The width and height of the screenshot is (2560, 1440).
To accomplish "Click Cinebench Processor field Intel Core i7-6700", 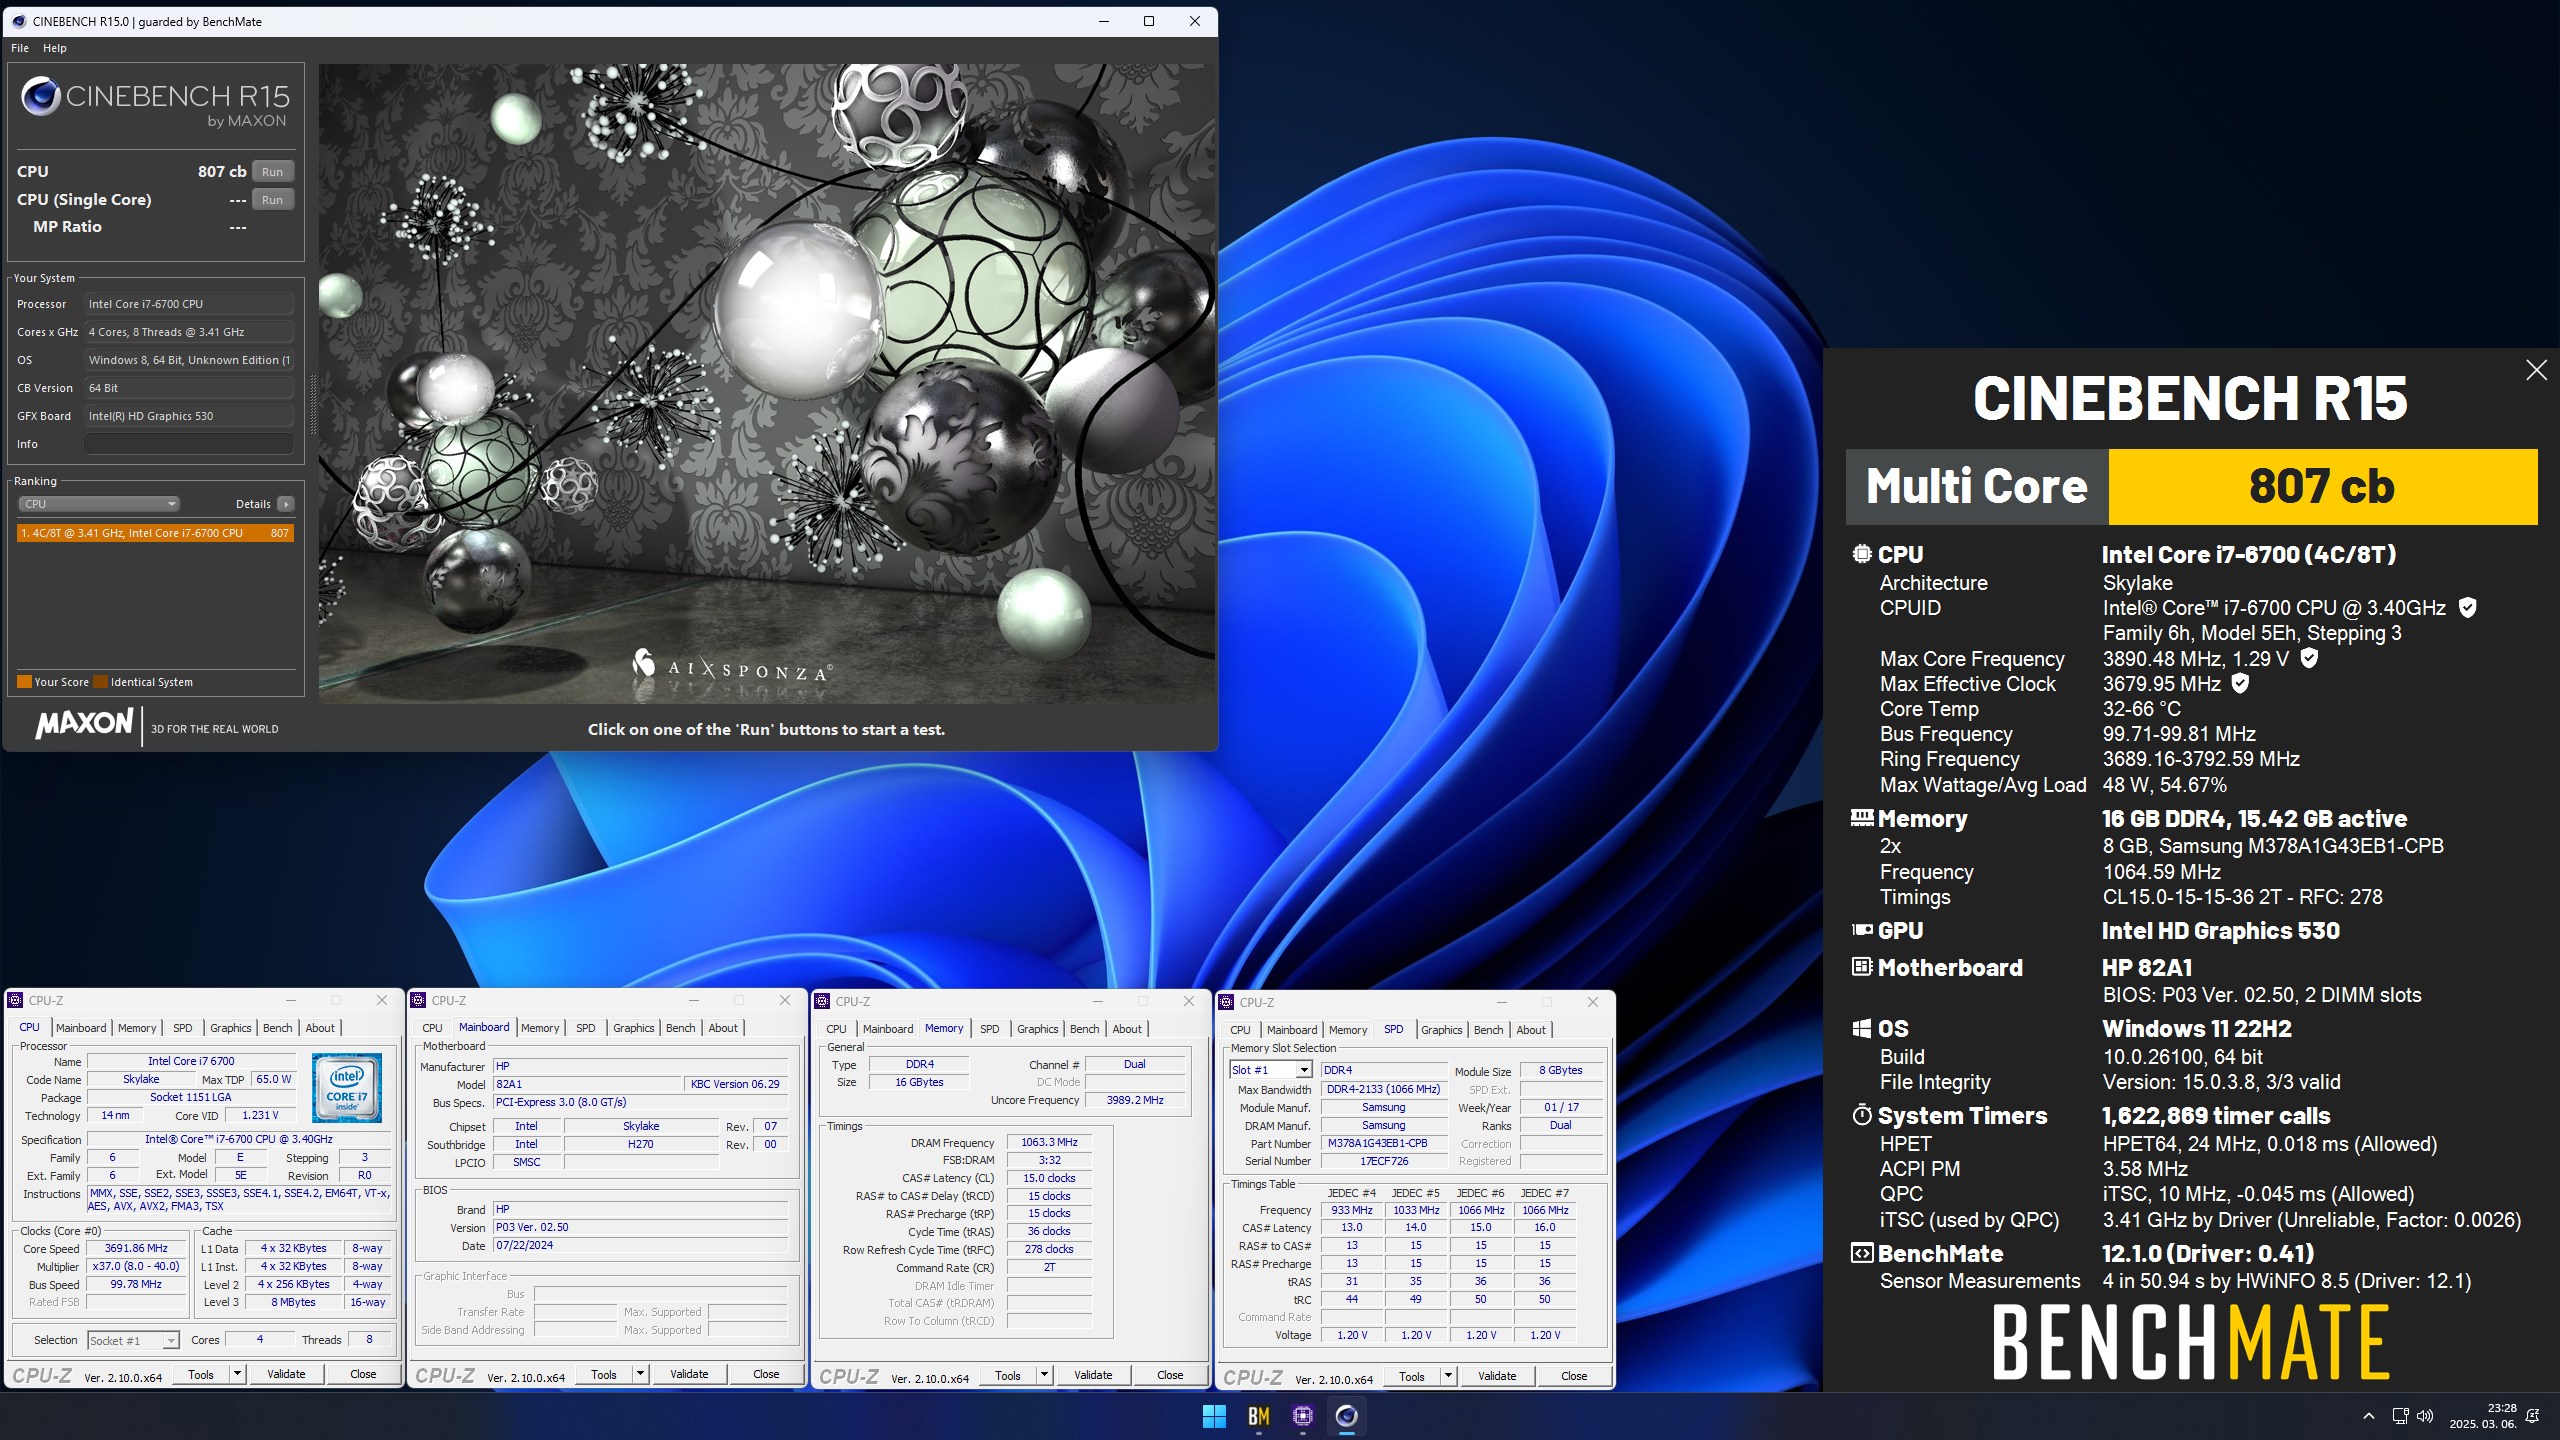I will click(x=189, y=304).
